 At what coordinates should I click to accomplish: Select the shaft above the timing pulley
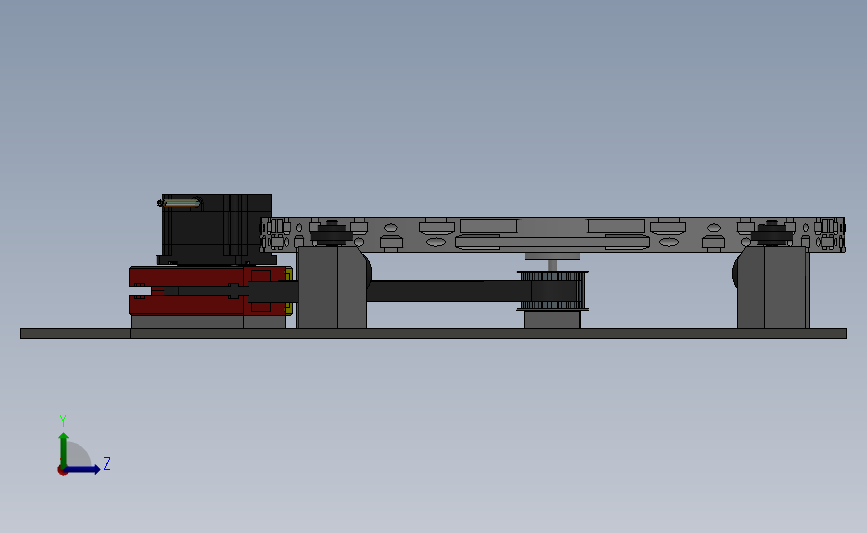coord(552,265)
